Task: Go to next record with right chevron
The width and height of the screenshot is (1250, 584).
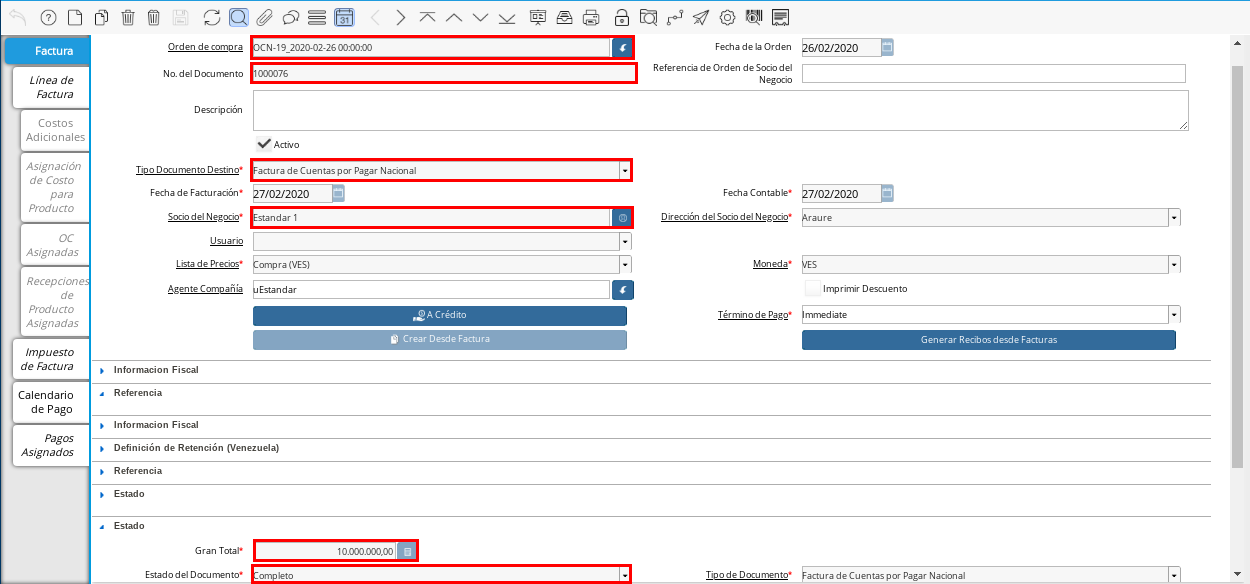Action: tap(400, 17)
